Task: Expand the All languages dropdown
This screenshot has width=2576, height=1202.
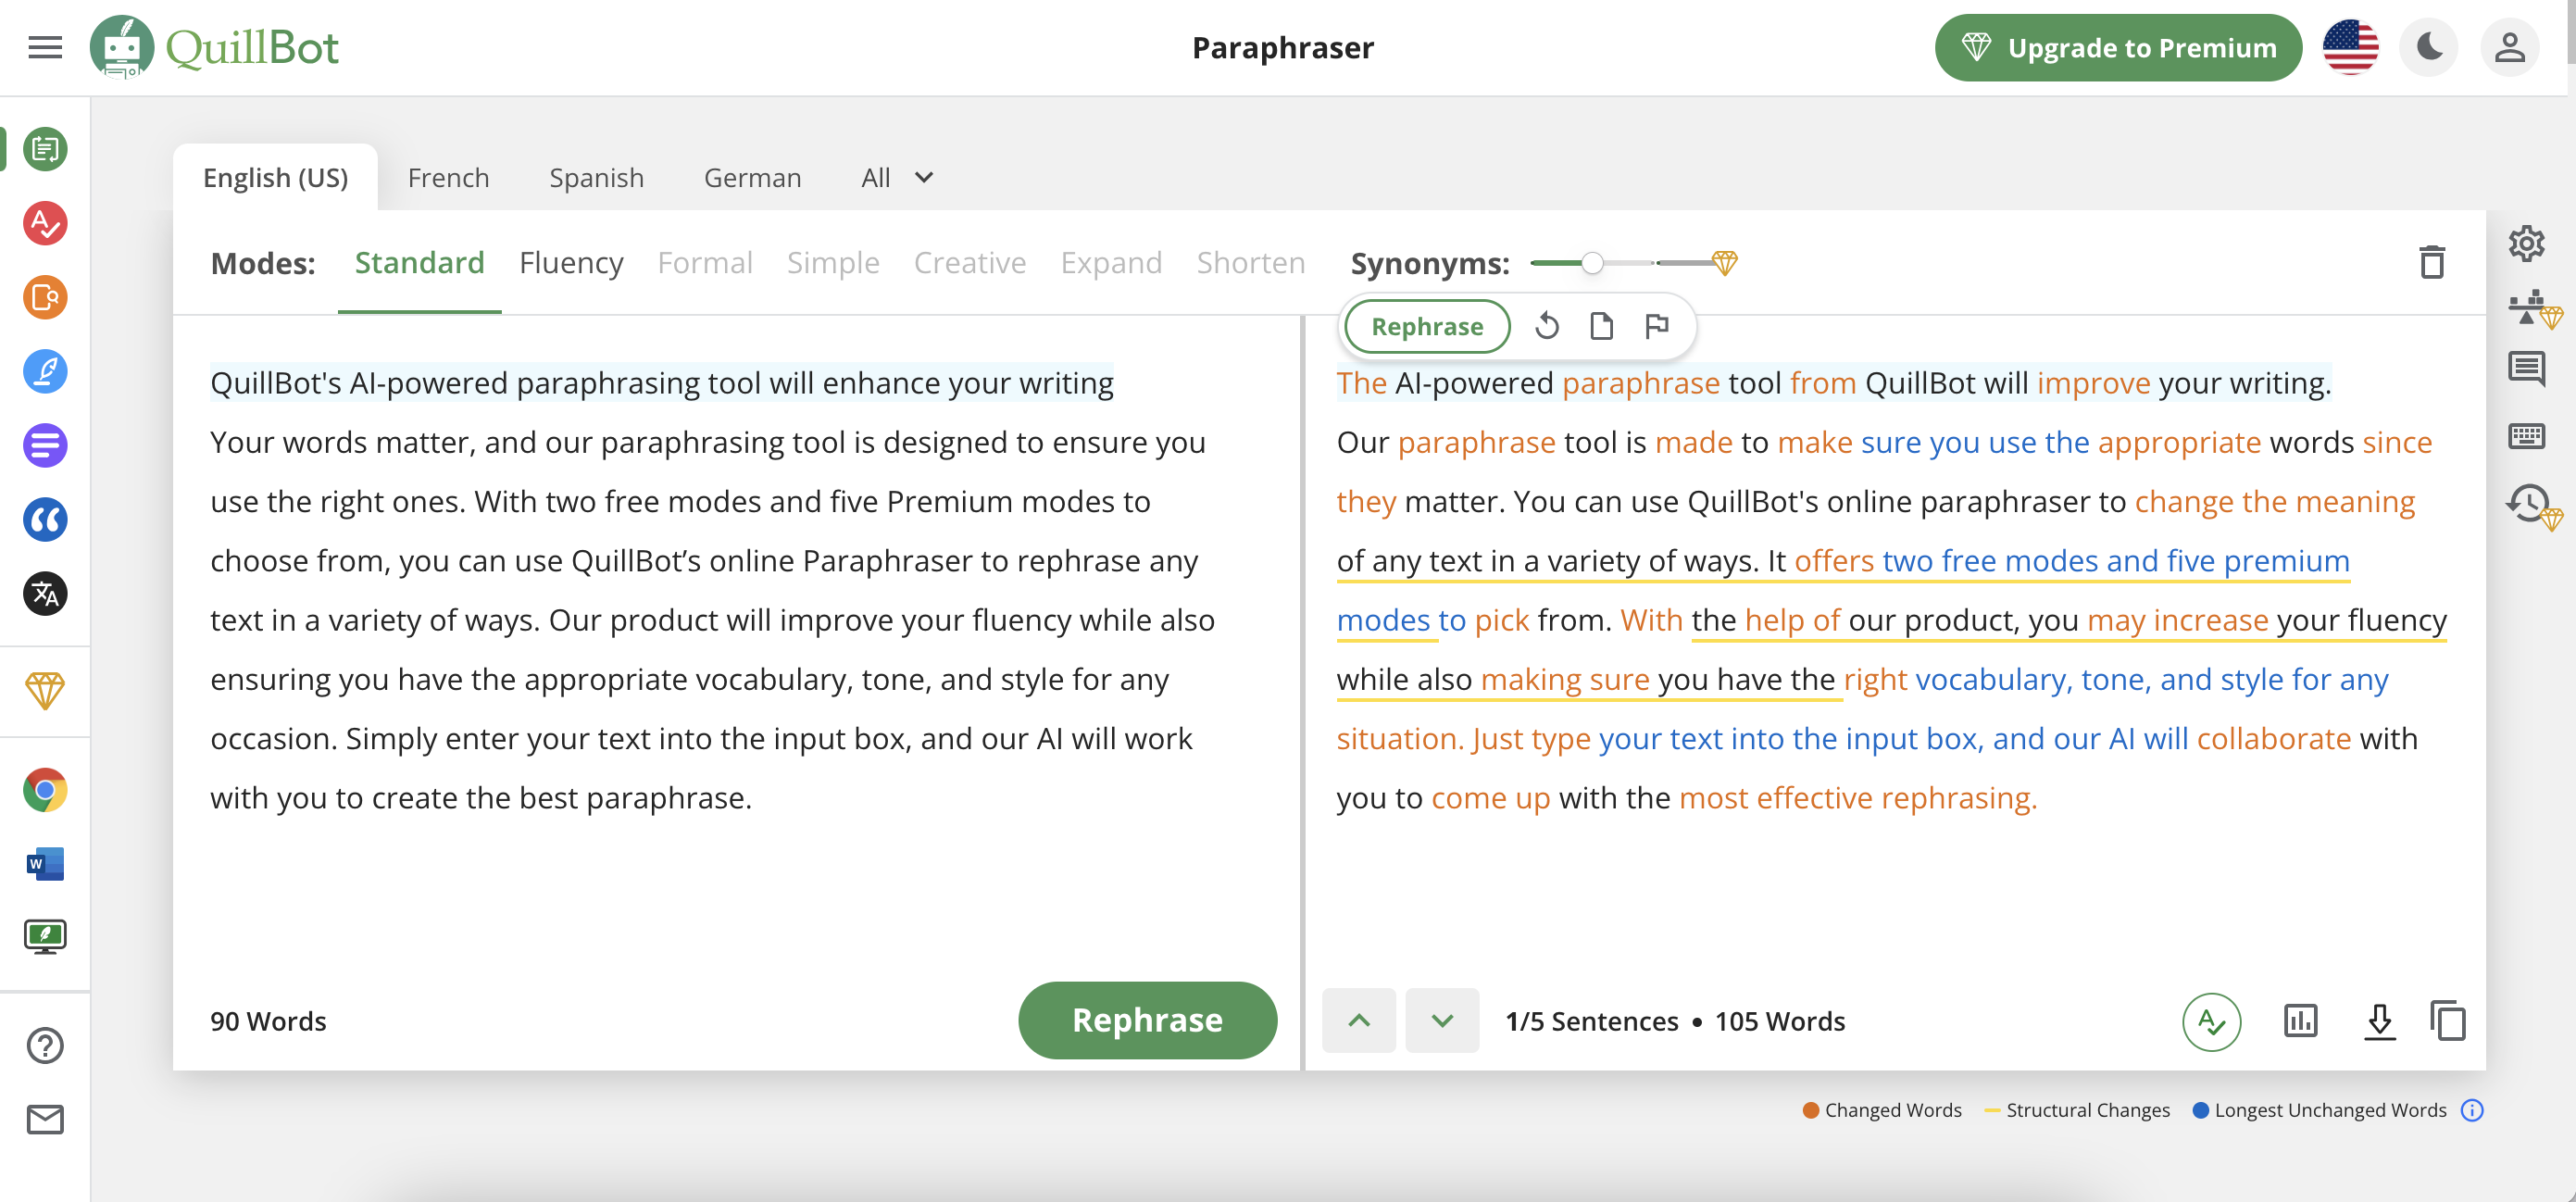Action: pos(897,178)
